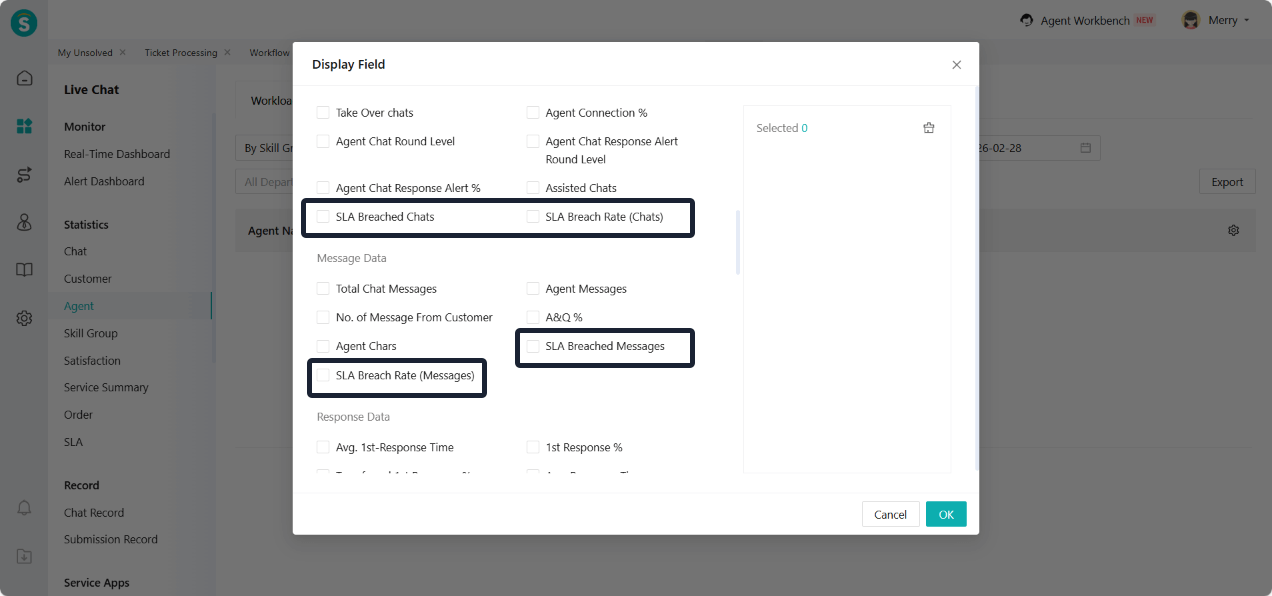The width and height of the screenshot is (1272, 596).
Task: Check the SLA Breach Rate (Chats) box
Action: point(533,217)
